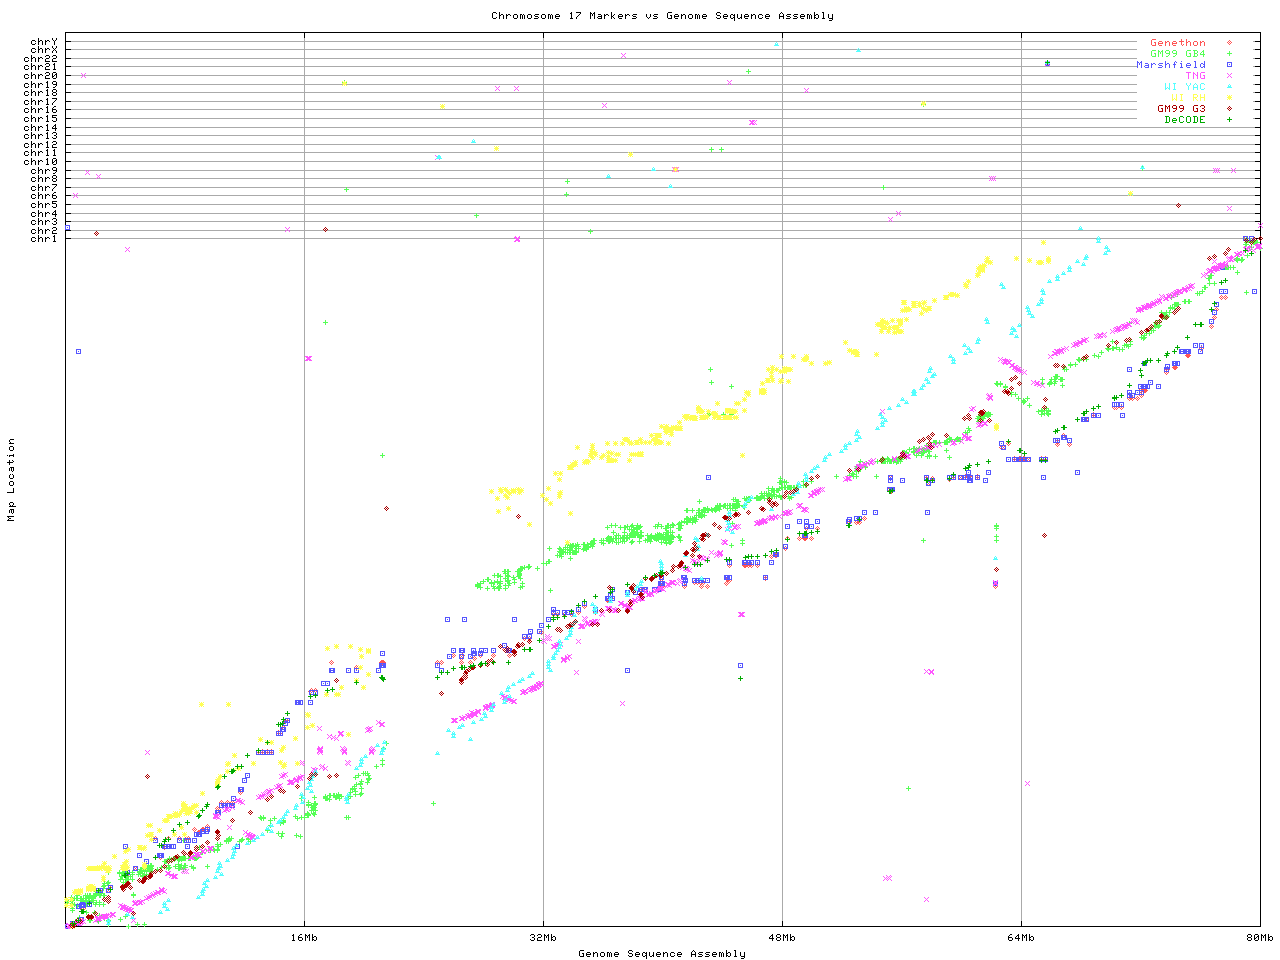Click the 80Mb x-axis tick label
Image resolution: width=1280 pixels, height=960 pixels.
(x=1259, y=938)
